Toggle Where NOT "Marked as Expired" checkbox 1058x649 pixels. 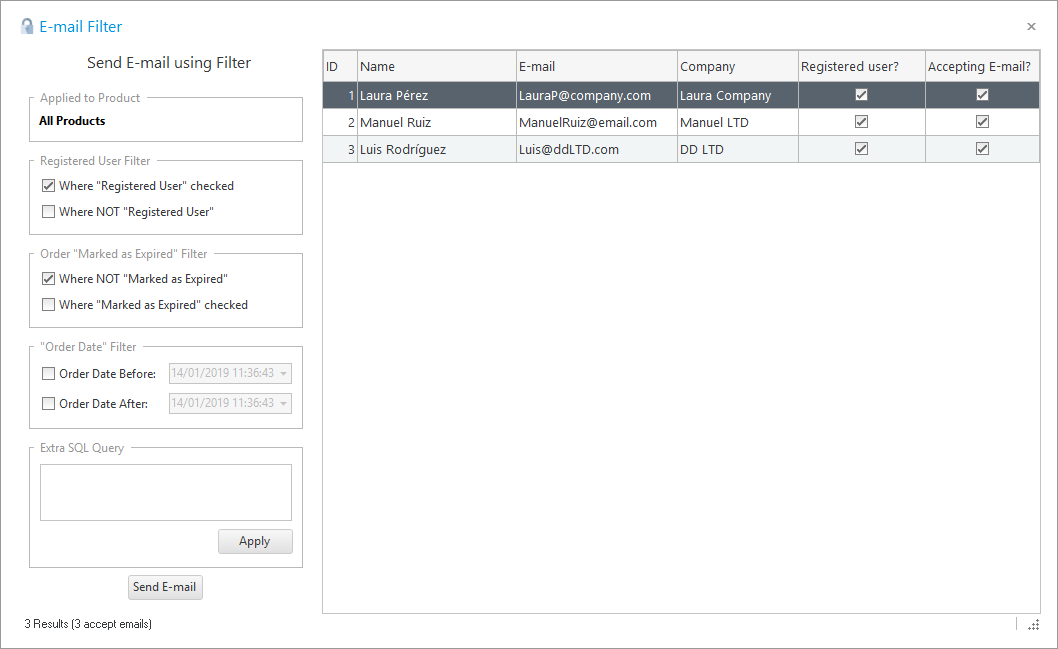click(49, 279)
